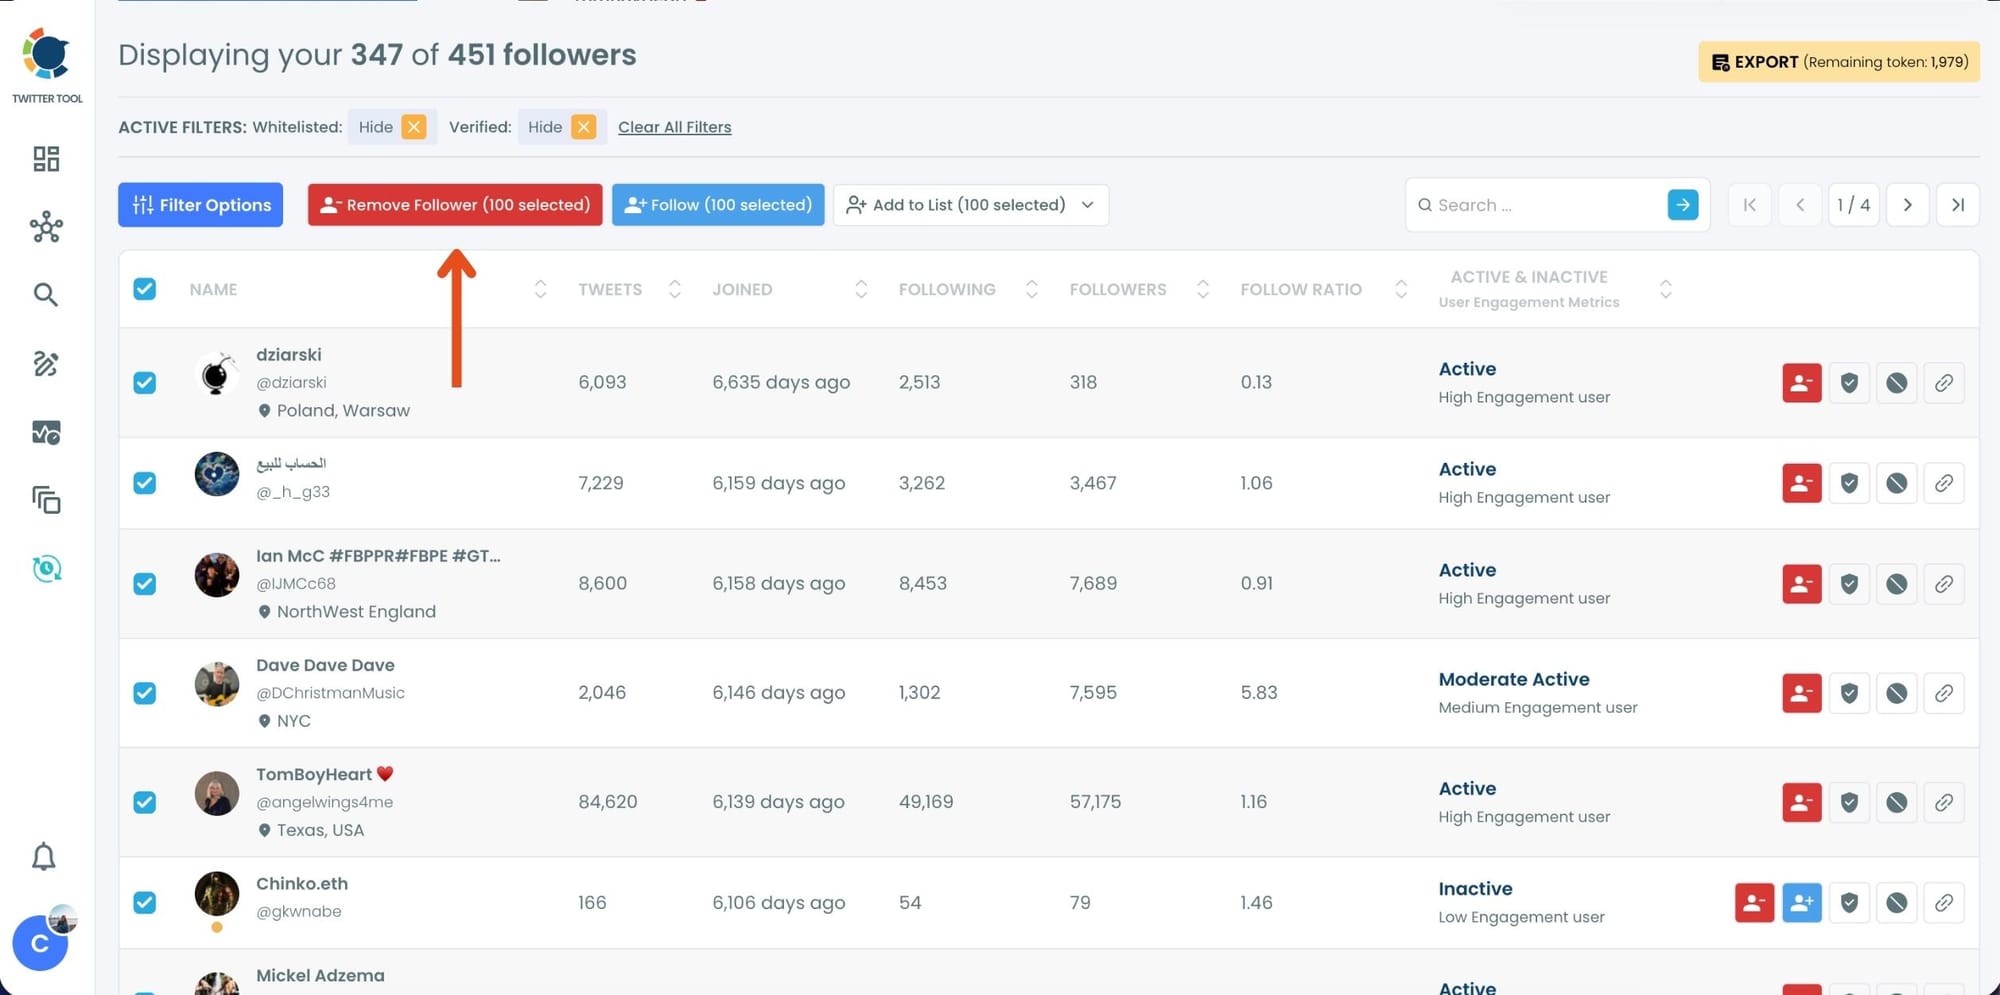Block Dave Dave Dave with the block icon
Screen dimensions: 2000x995
pyautogui.click(x=1896, y=692)
